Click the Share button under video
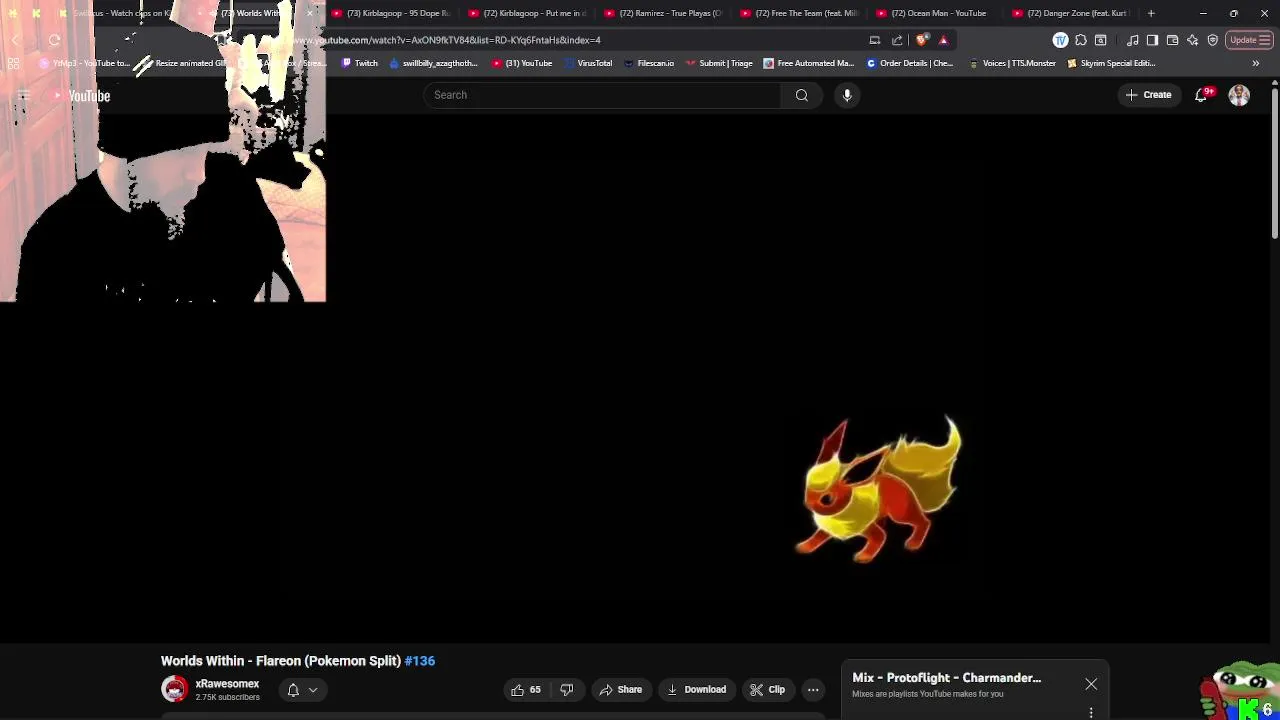Screen dimensions: 1280x720 [x=620, y=690]
